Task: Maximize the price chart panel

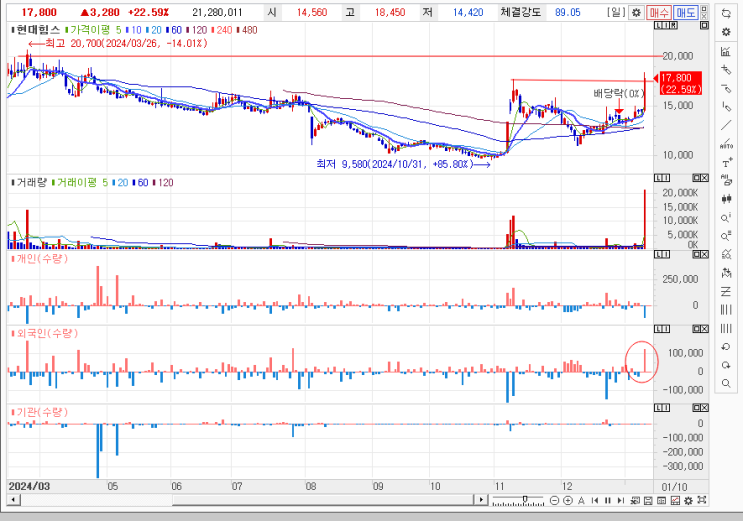Action: click(705, 25)
